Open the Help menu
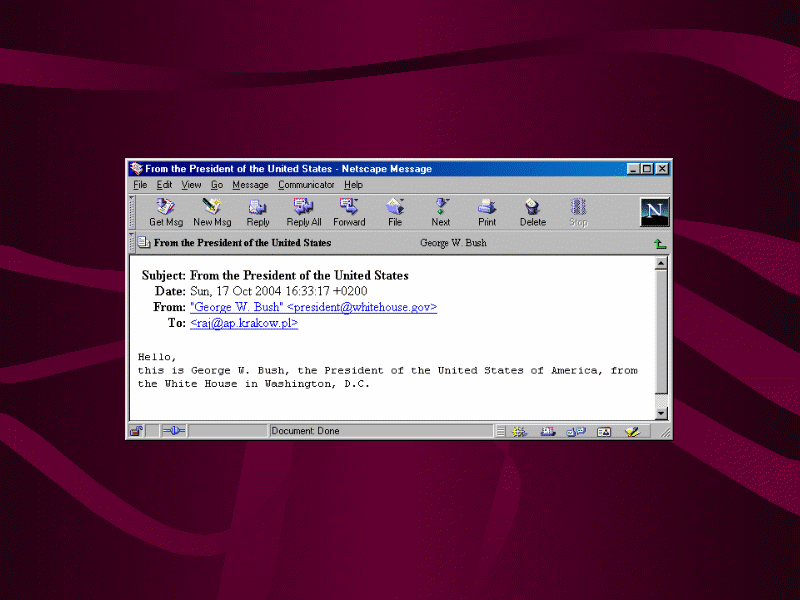The image size is (800, 600). click(x=353, y=185)
